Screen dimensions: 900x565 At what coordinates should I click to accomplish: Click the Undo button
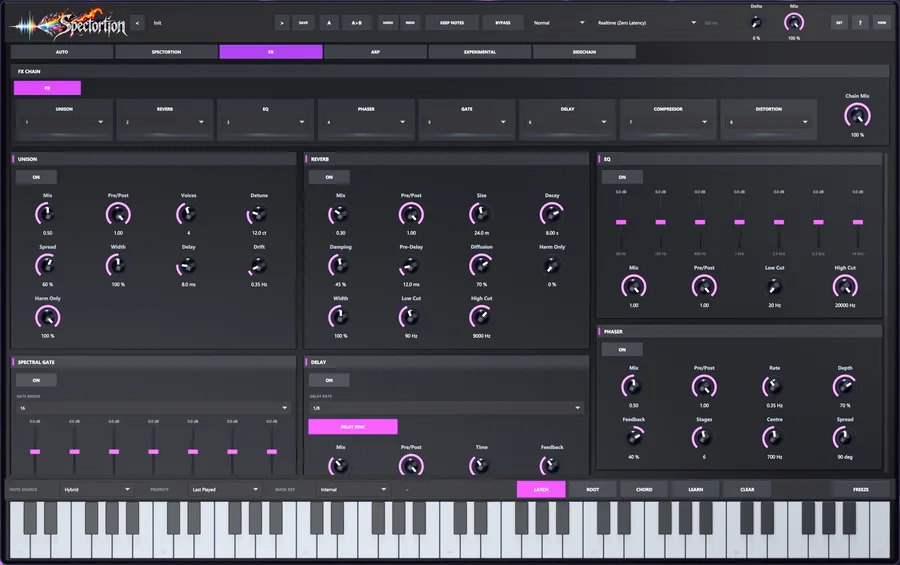pos(388,23)
